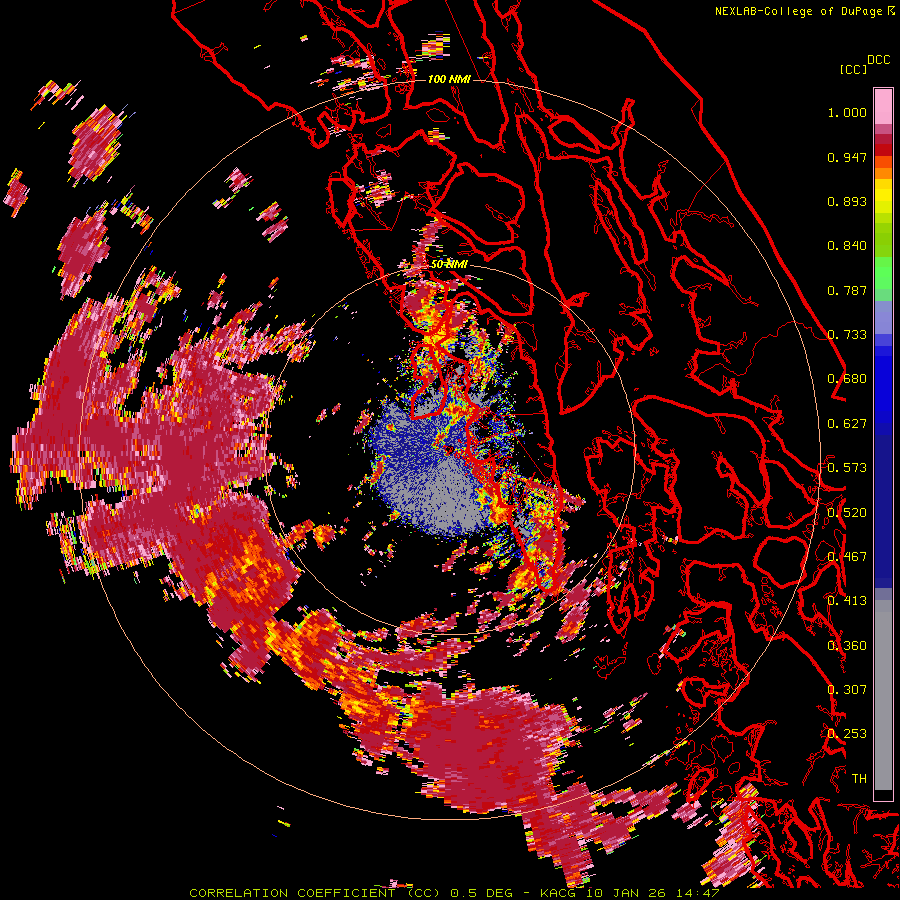Click the TH label on the color scale
The height and width of the screenshot is (900, 900).
859,779
